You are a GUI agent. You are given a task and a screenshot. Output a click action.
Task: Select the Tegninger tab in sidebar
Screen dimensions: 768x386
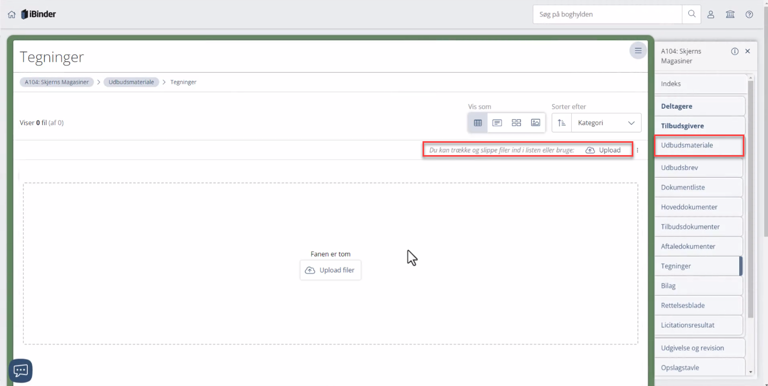[x=699, y=266]
